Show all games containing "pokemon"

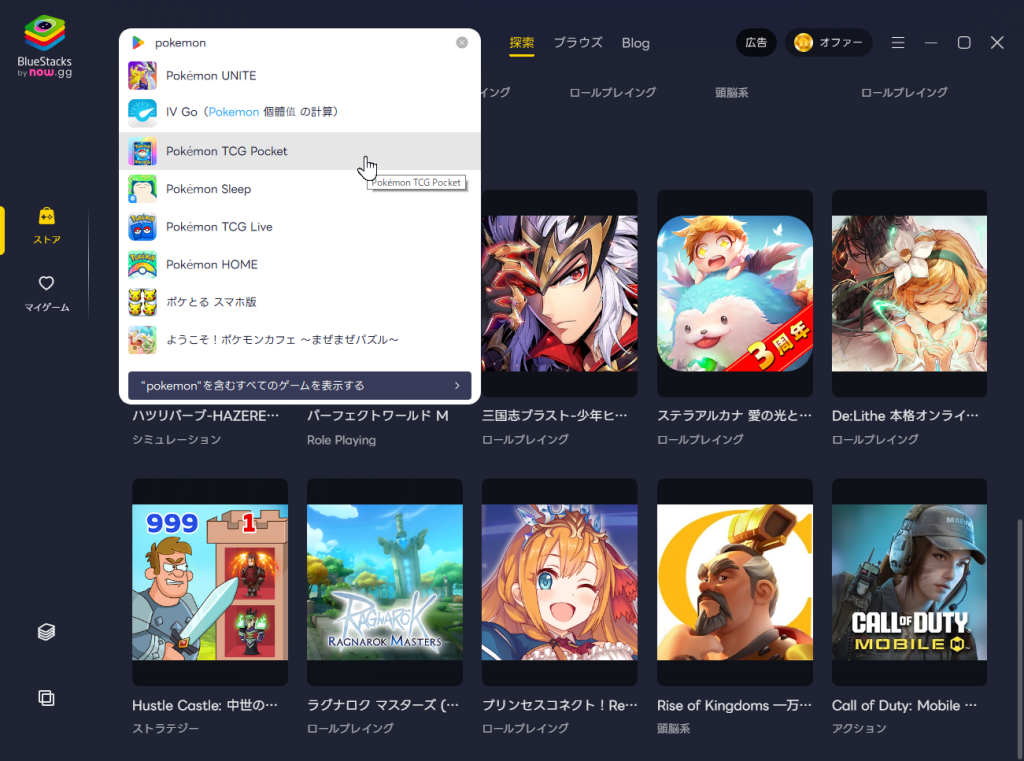coord(299,385)
